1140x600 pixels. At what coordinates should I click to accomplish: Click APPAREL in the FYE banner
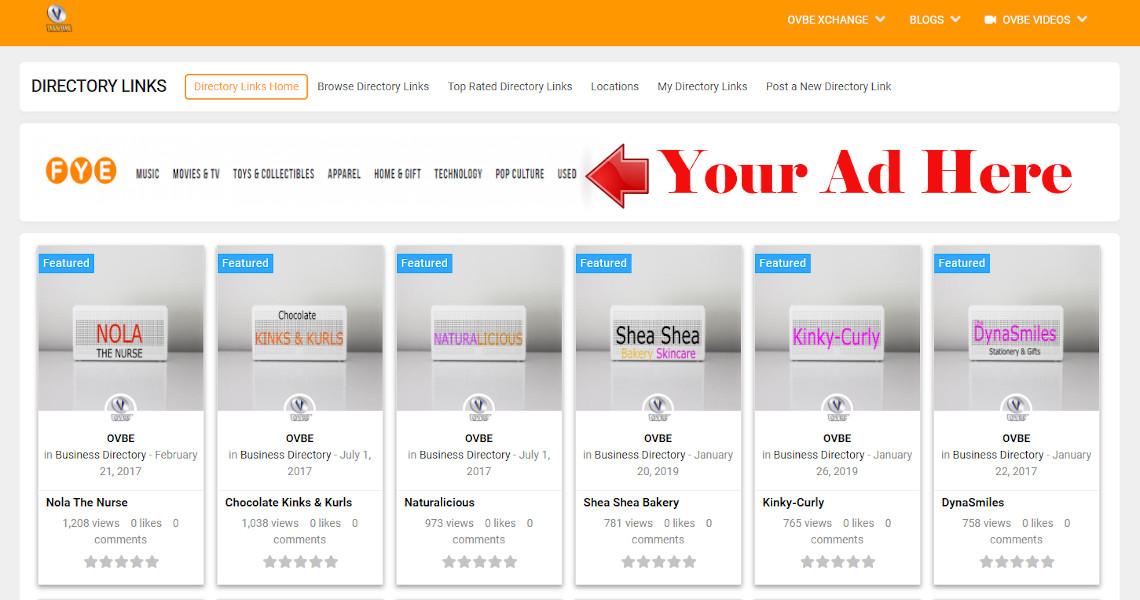pyautogui.click(x=344, y=174)
